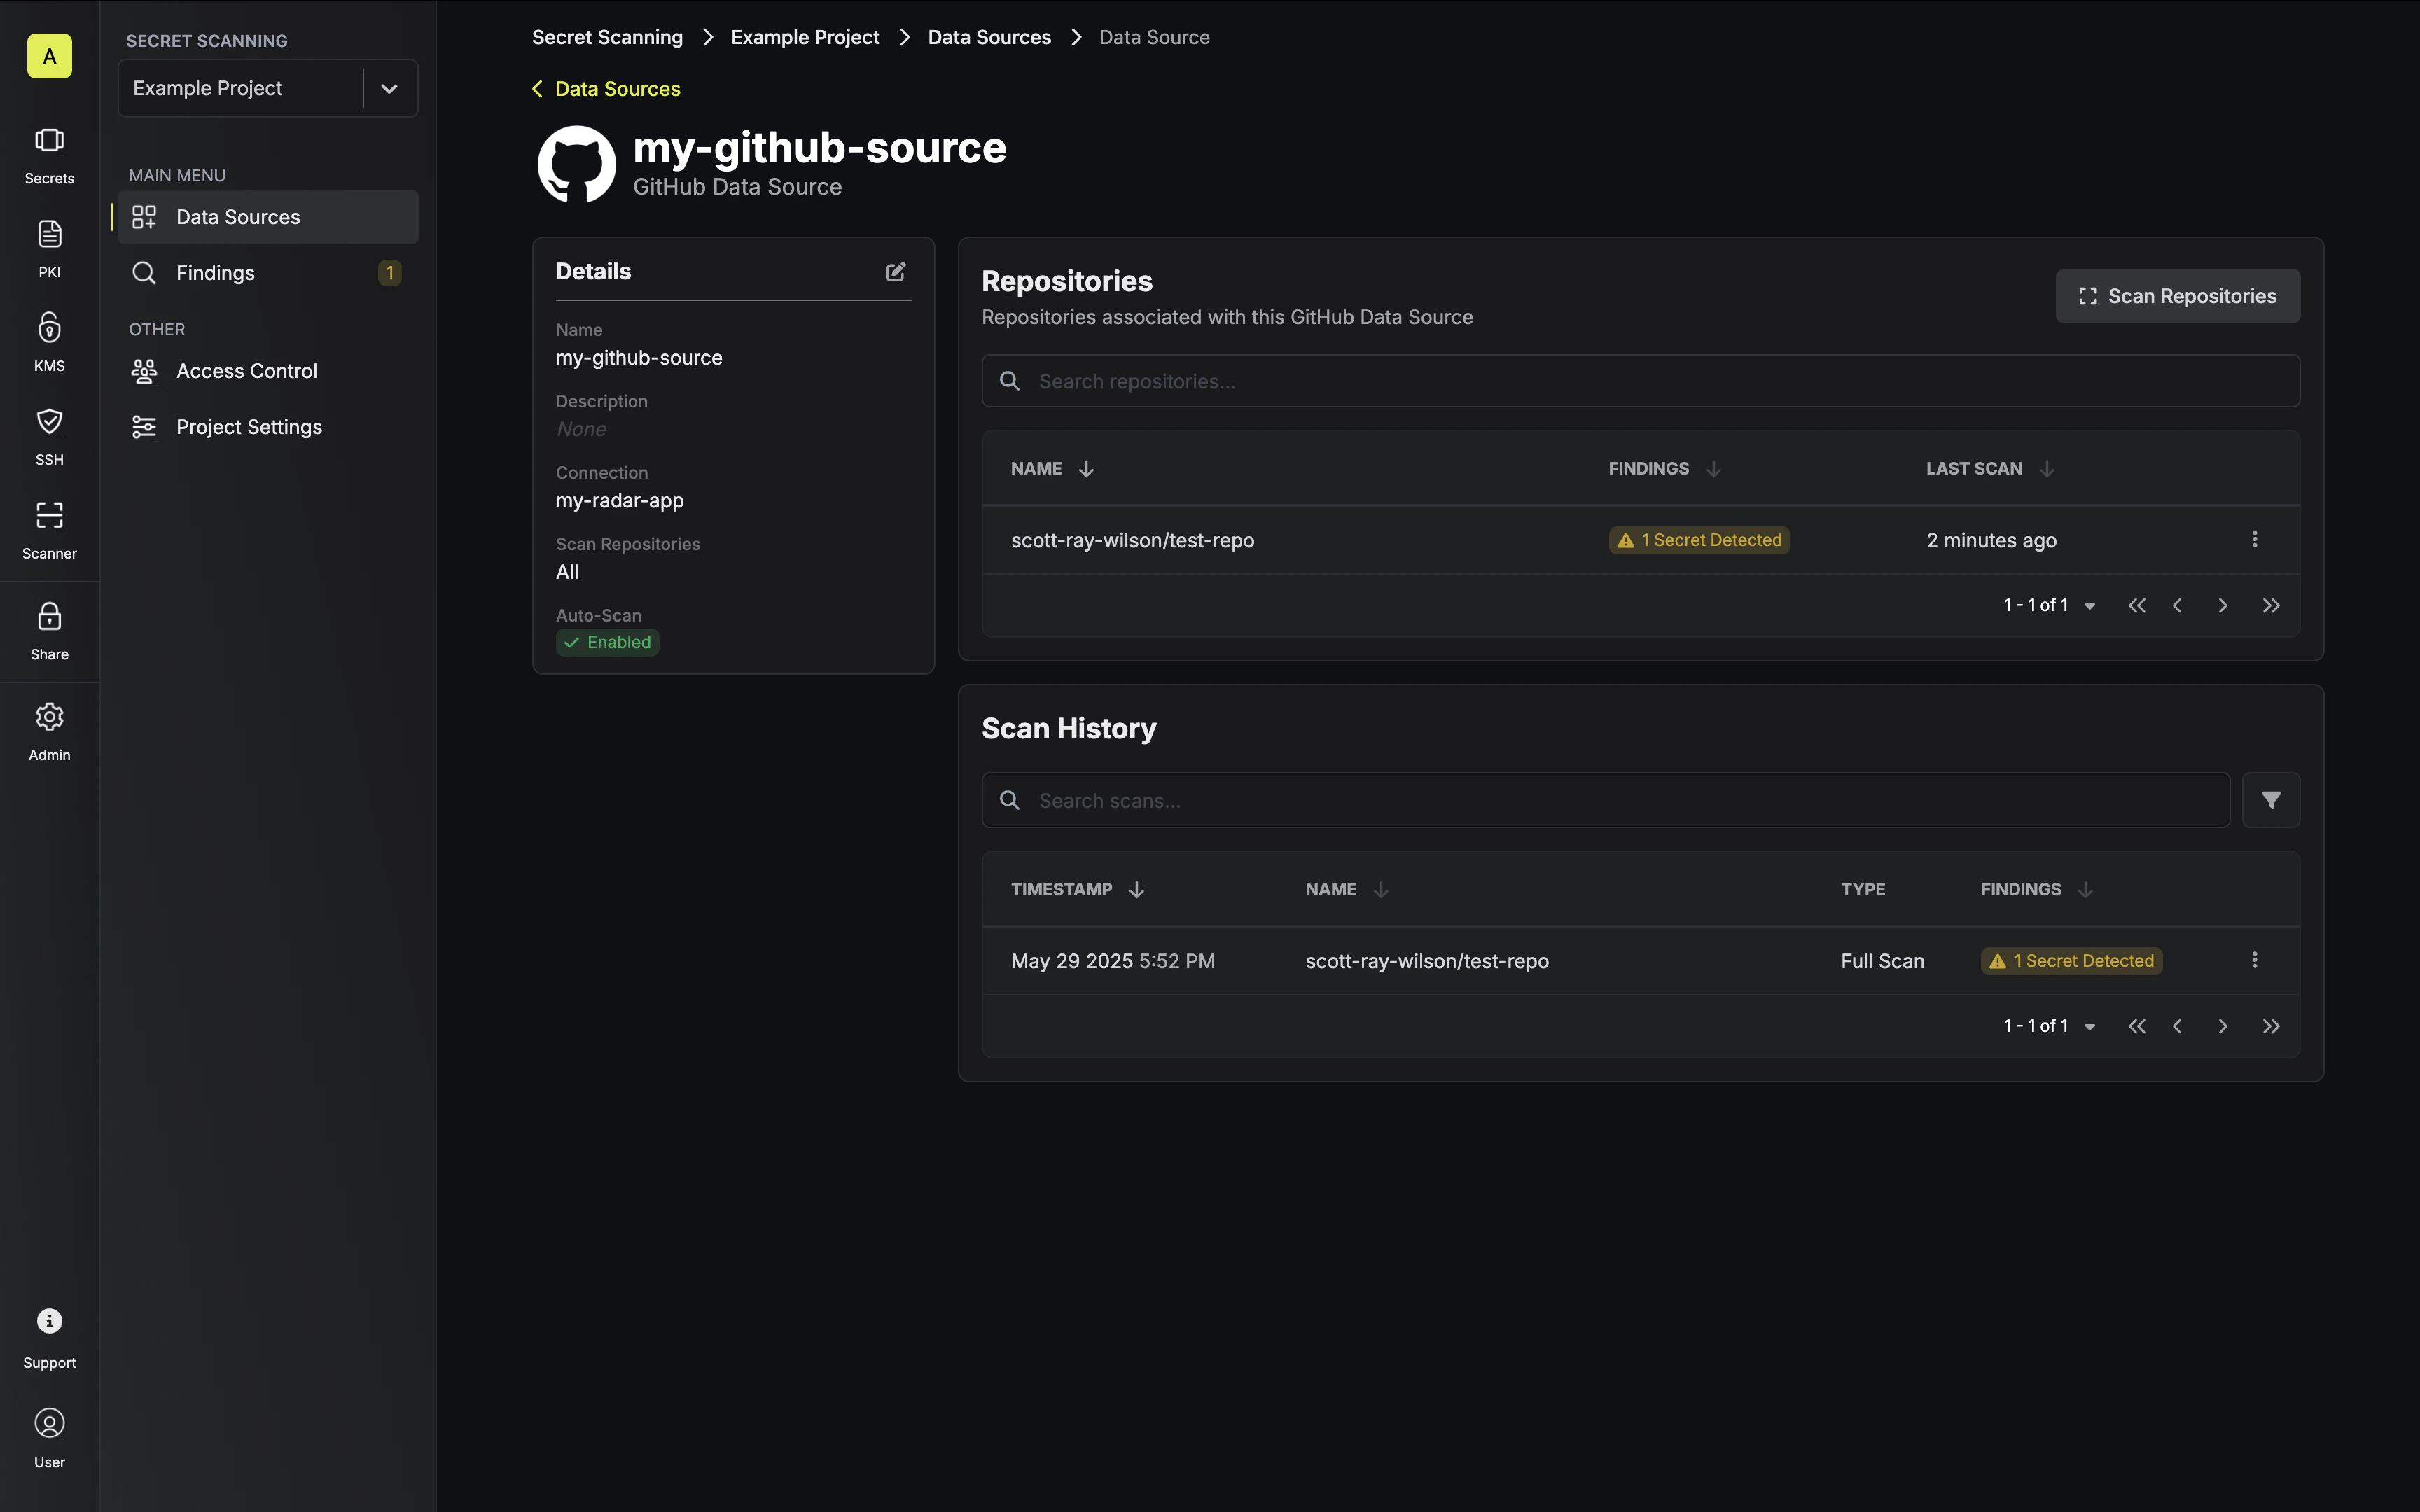2420x1512 pixels.
Task: Sort scan history by Timestamp arrow
Action: [1136, 890]
